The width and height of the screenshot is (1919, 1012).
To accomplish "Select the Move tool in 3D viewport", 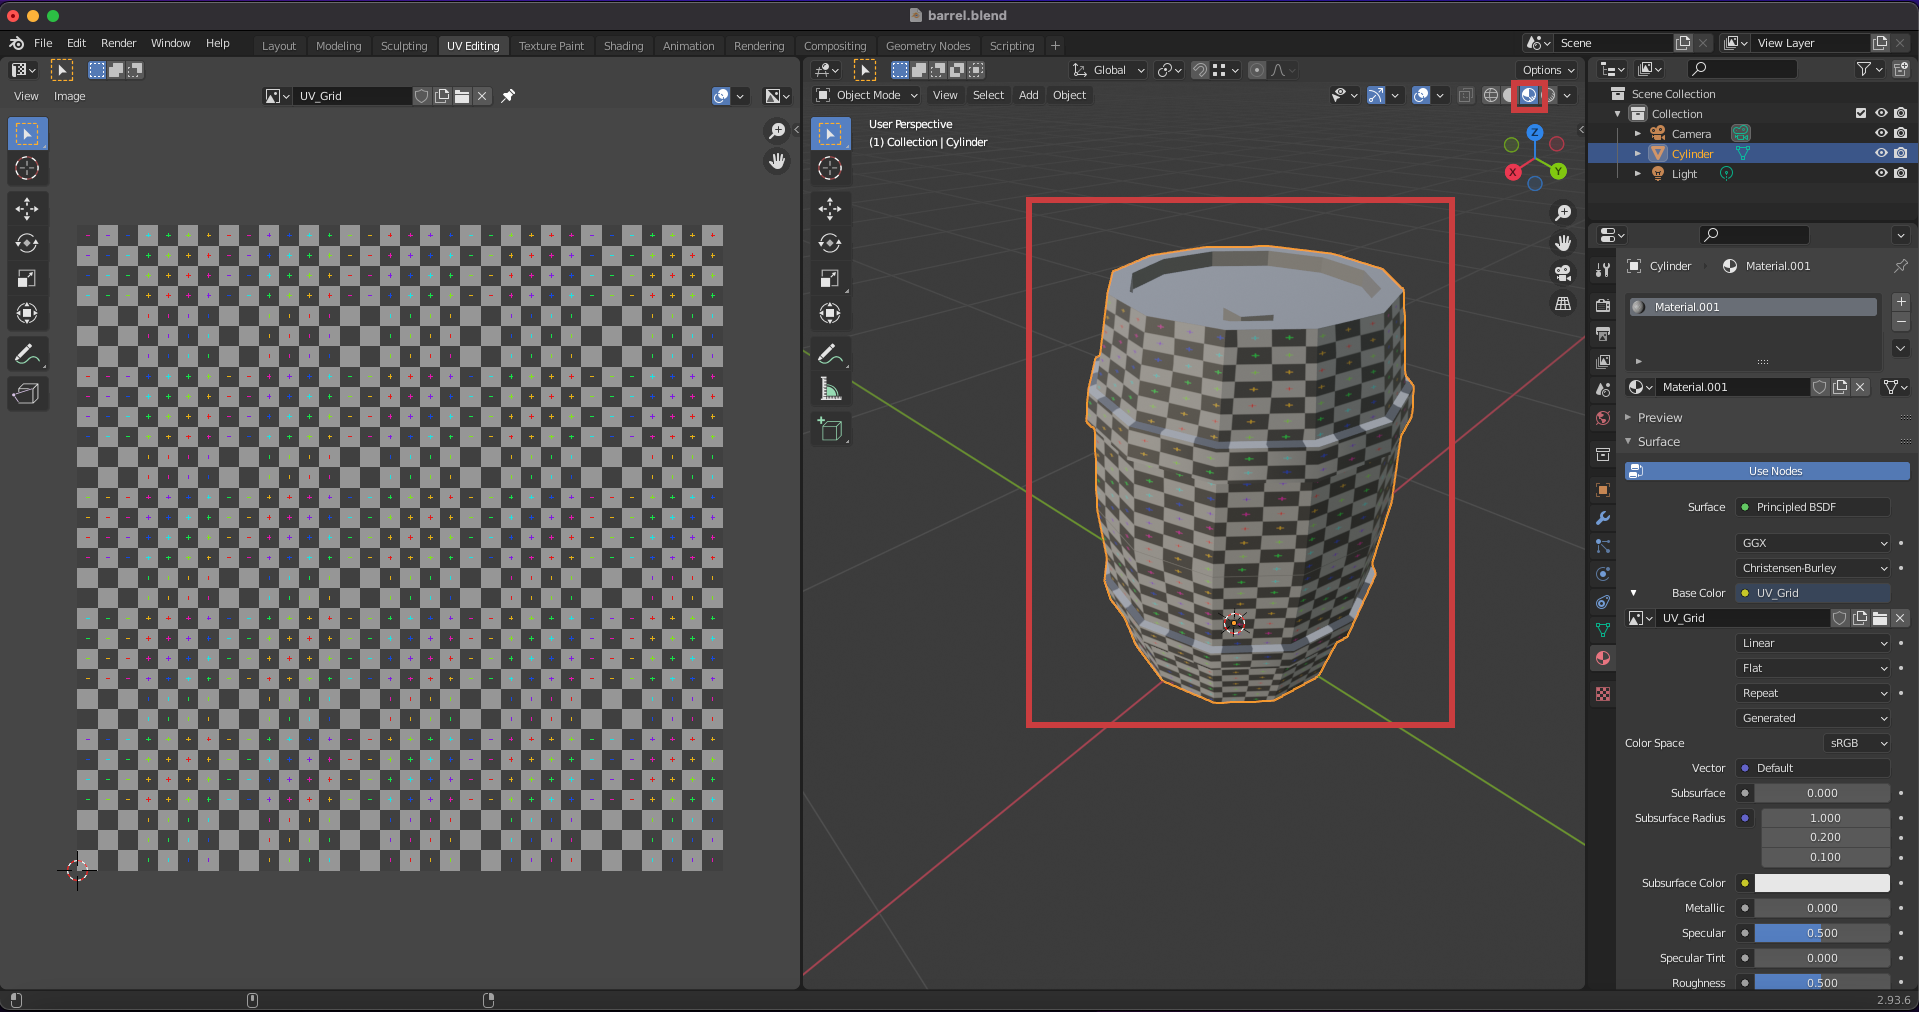I will [830, 208].
